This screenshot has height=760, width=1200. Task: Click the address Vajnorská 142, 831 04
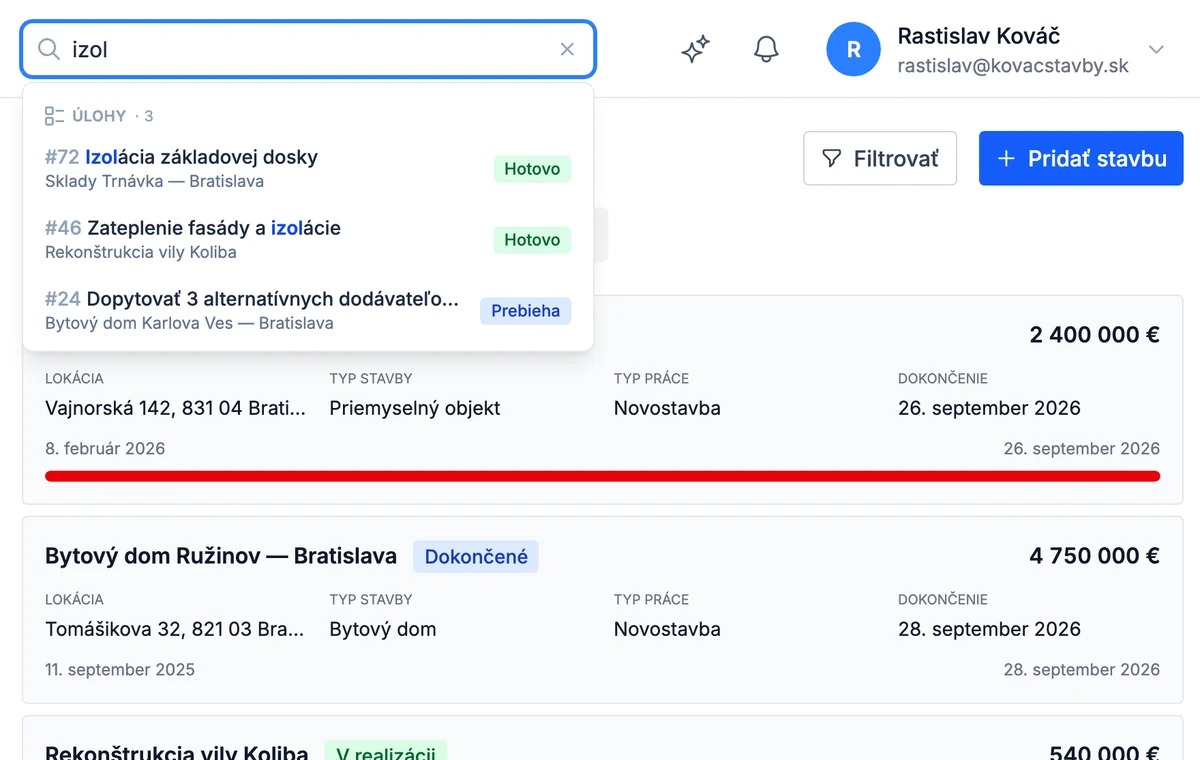tap(175, 408)
